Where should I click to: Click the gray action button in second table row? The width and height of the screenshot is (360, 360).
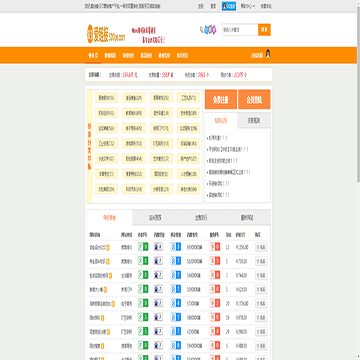pos(261,261)
